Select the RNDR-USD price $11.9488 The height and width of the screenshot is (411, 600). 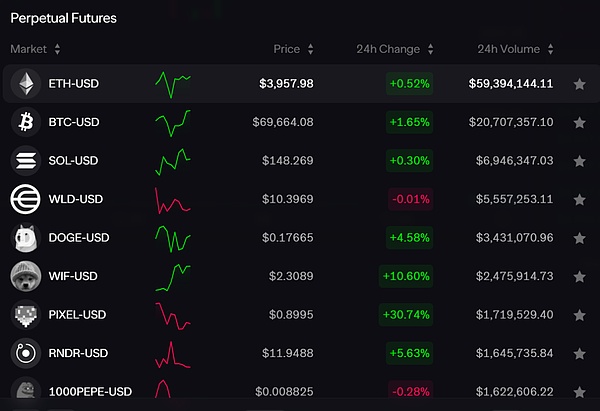[x=287, y=353]
